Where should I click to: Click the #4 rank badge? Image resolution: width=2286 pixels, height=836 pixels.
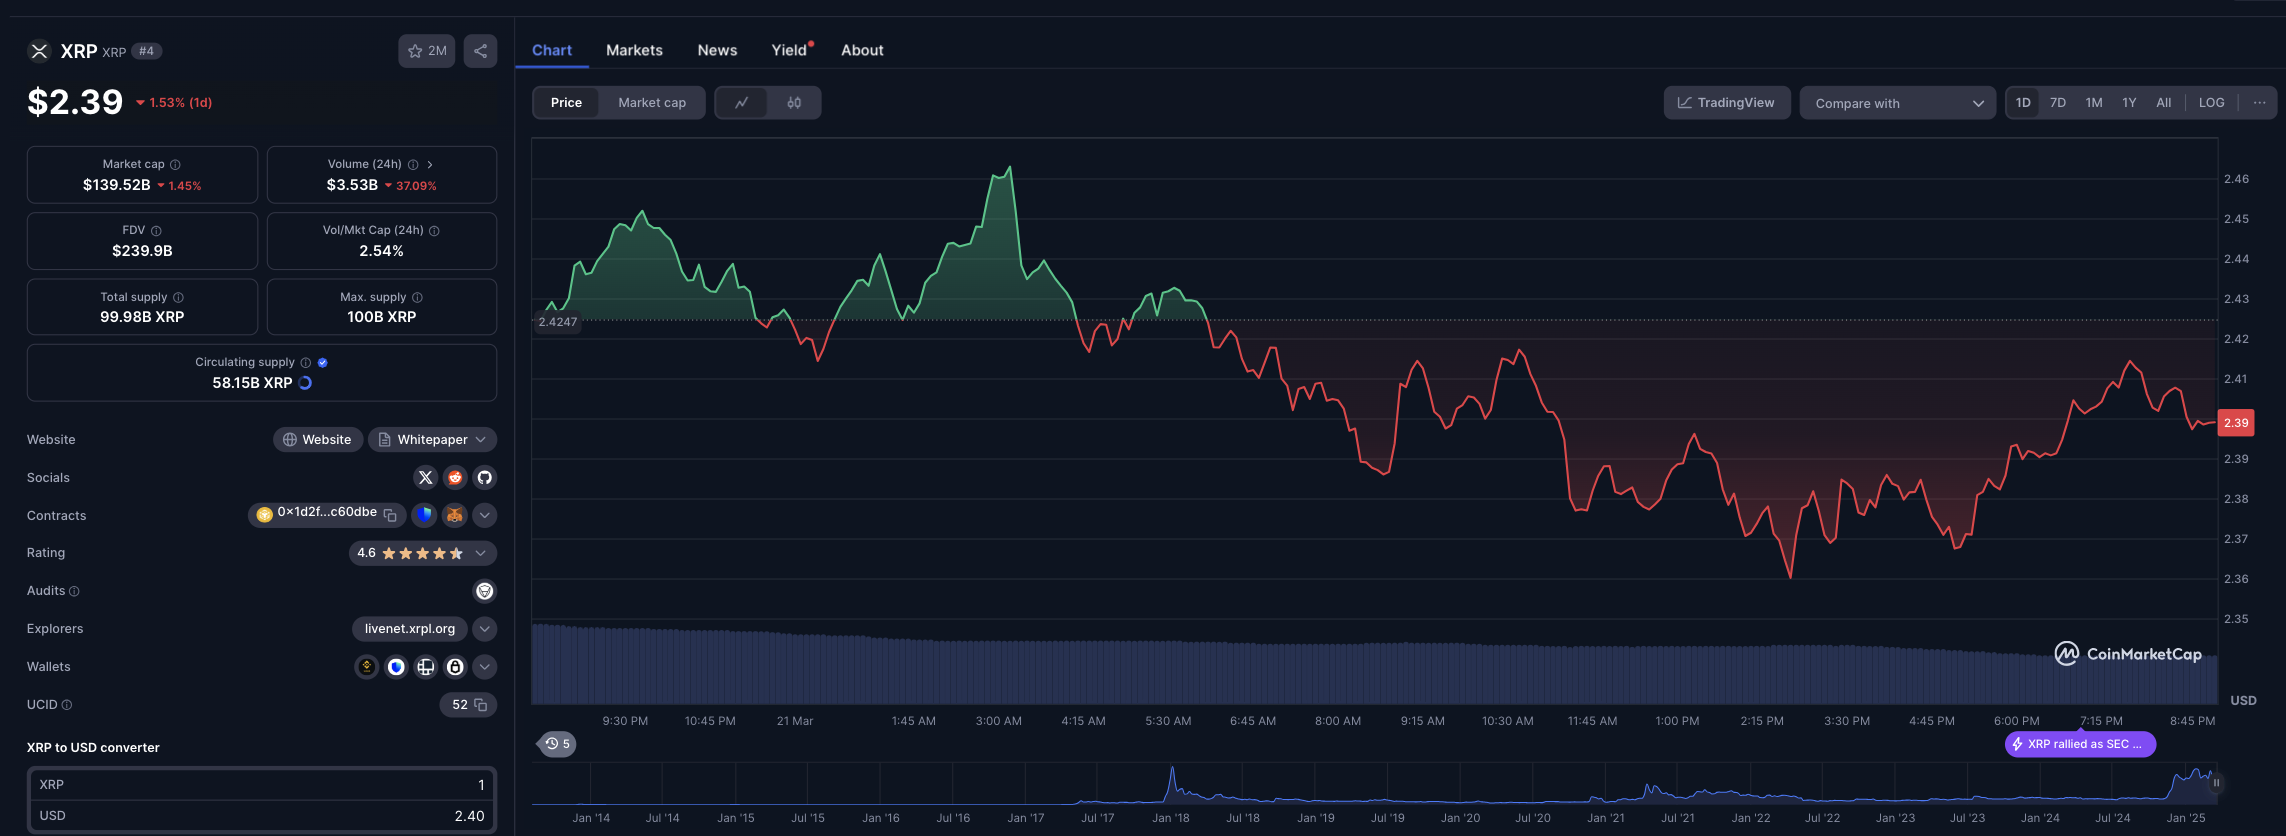[147, 51]
